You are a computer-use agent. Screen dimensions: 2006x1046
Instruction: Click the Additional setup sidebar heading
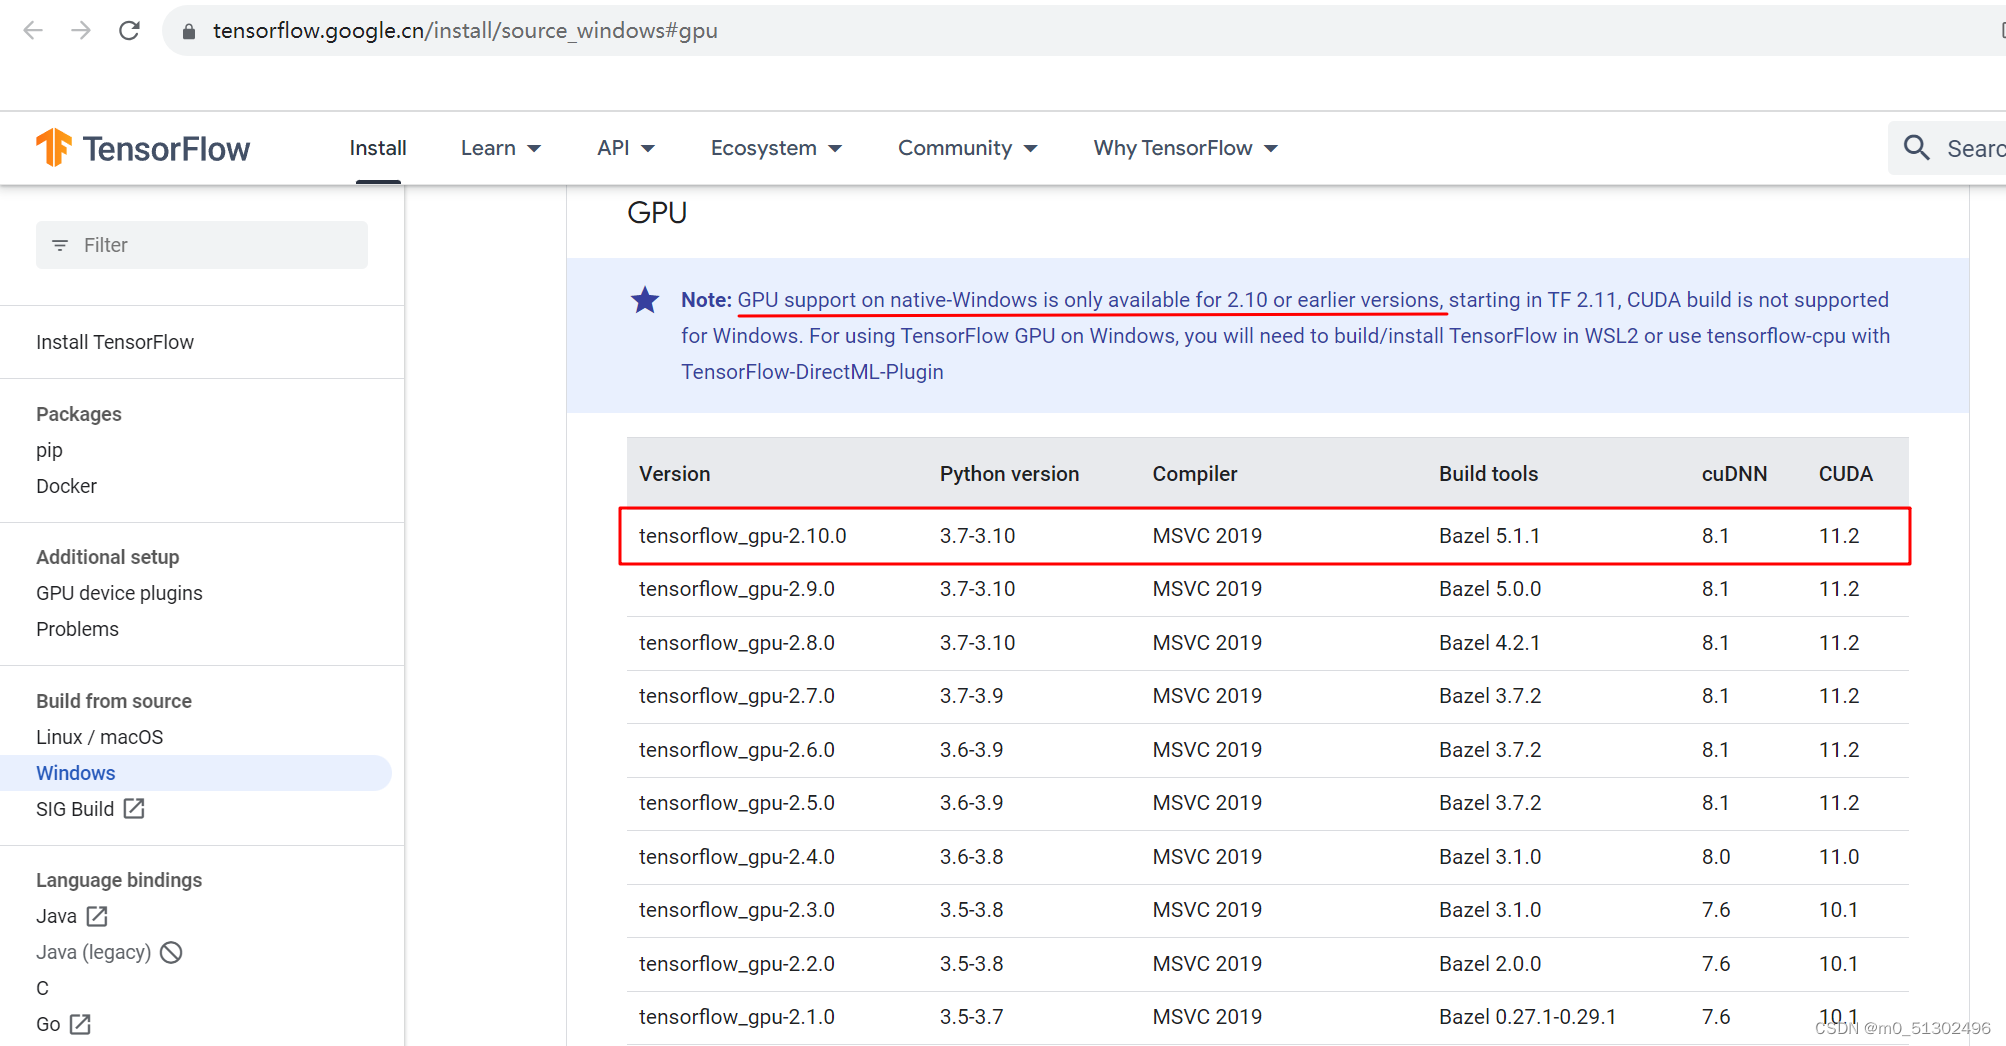[x=108, y=557]
